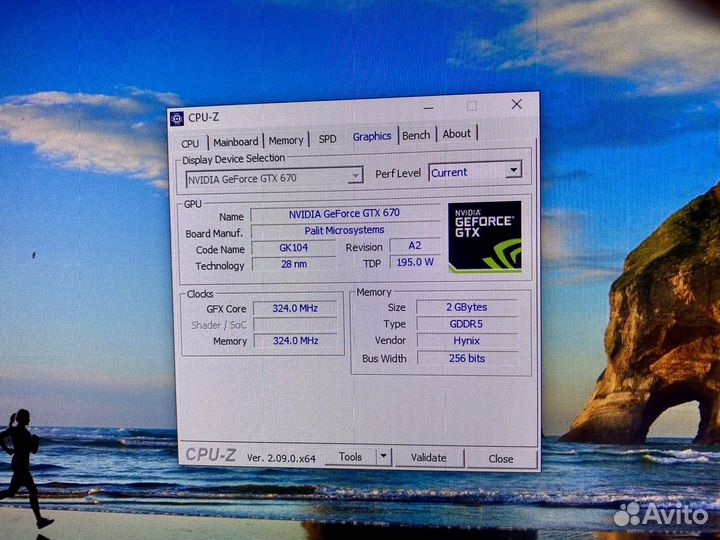Click the Hynix vendor value
720x540 pixels.
[467, 341]
